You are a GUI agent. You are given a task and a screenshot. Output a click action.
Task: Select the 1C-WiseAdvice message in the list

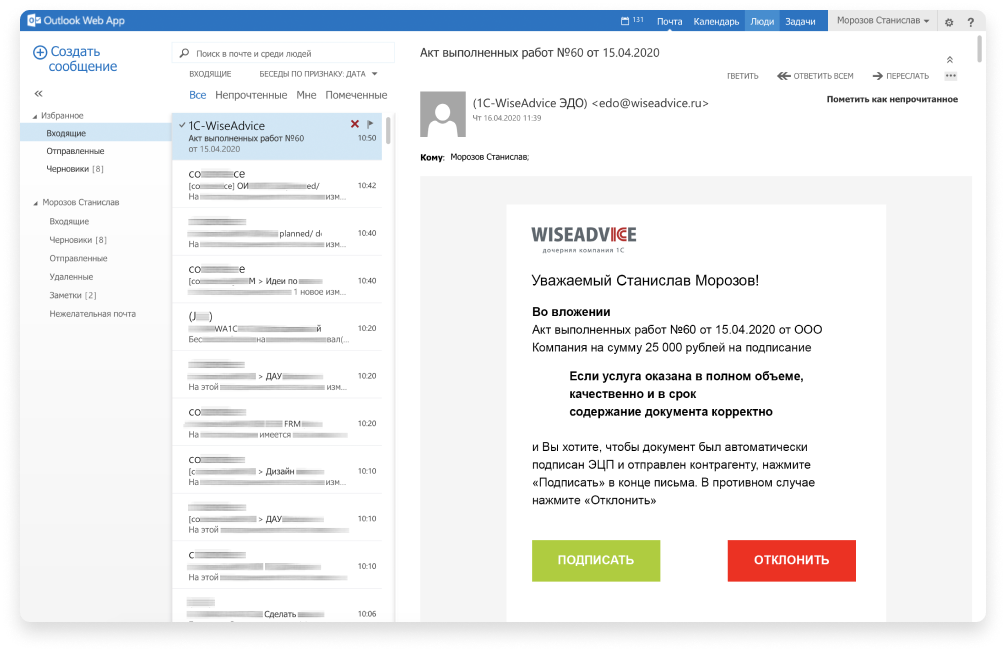(x=277, y=137)
